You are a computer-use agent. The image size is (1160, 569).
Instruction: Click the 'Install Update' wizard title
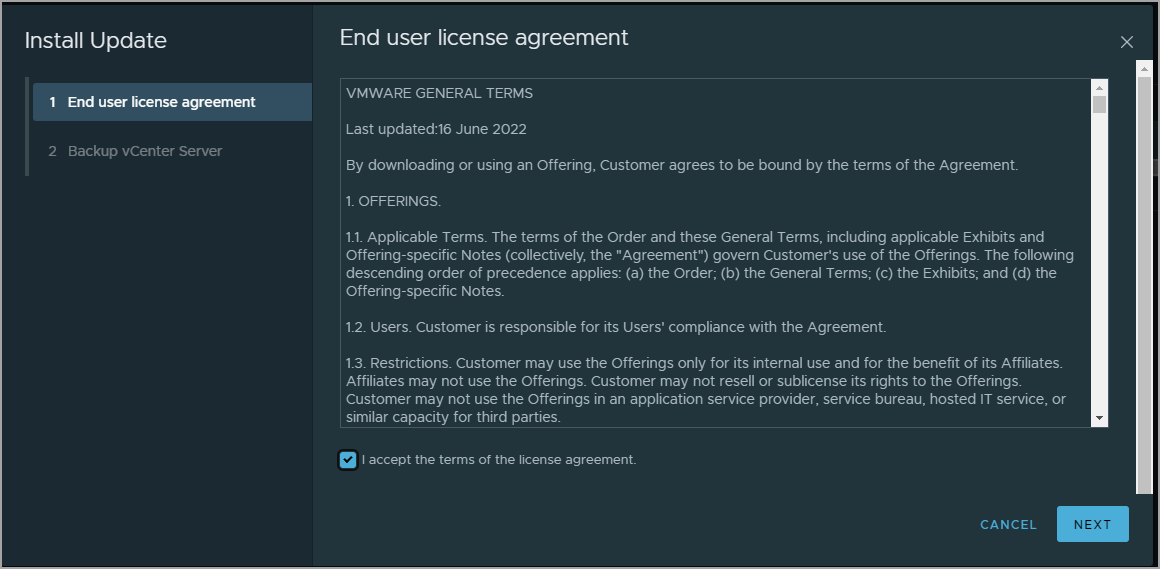[x=95, y=41]
